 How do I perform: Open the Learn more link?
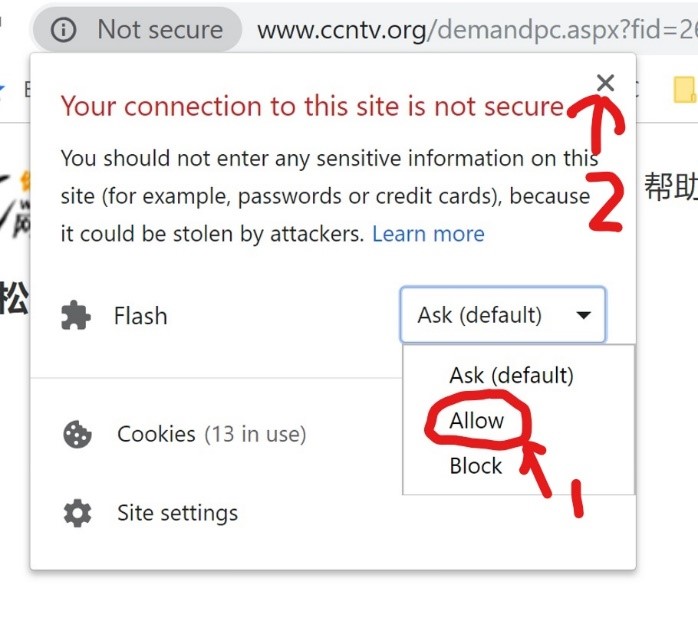click(428, 234)
